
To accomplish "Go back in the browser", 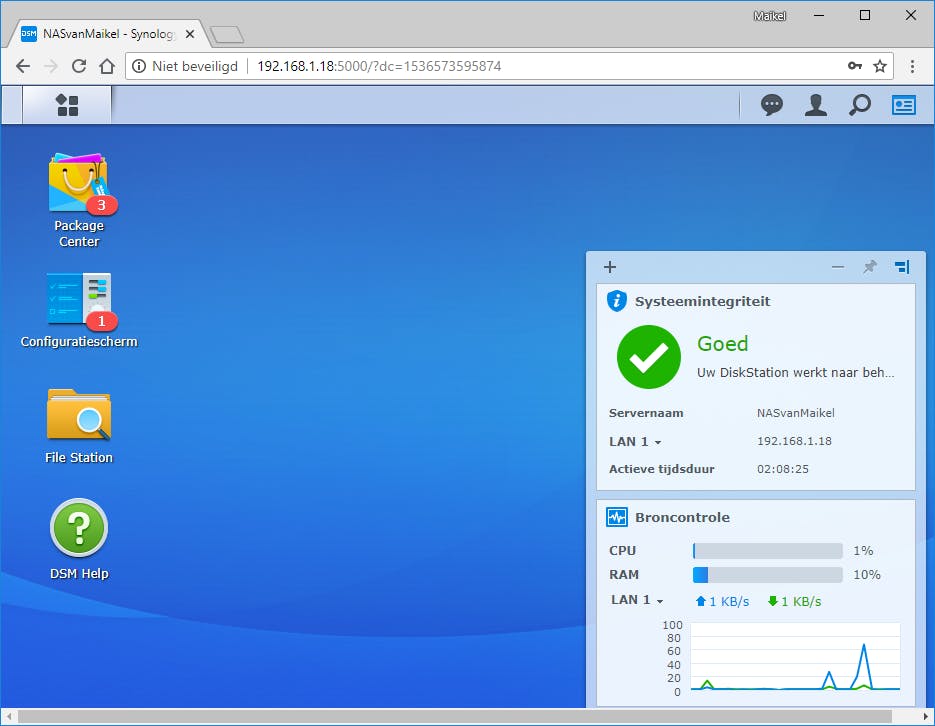I will pyautogui.click(x=23, y=66).
